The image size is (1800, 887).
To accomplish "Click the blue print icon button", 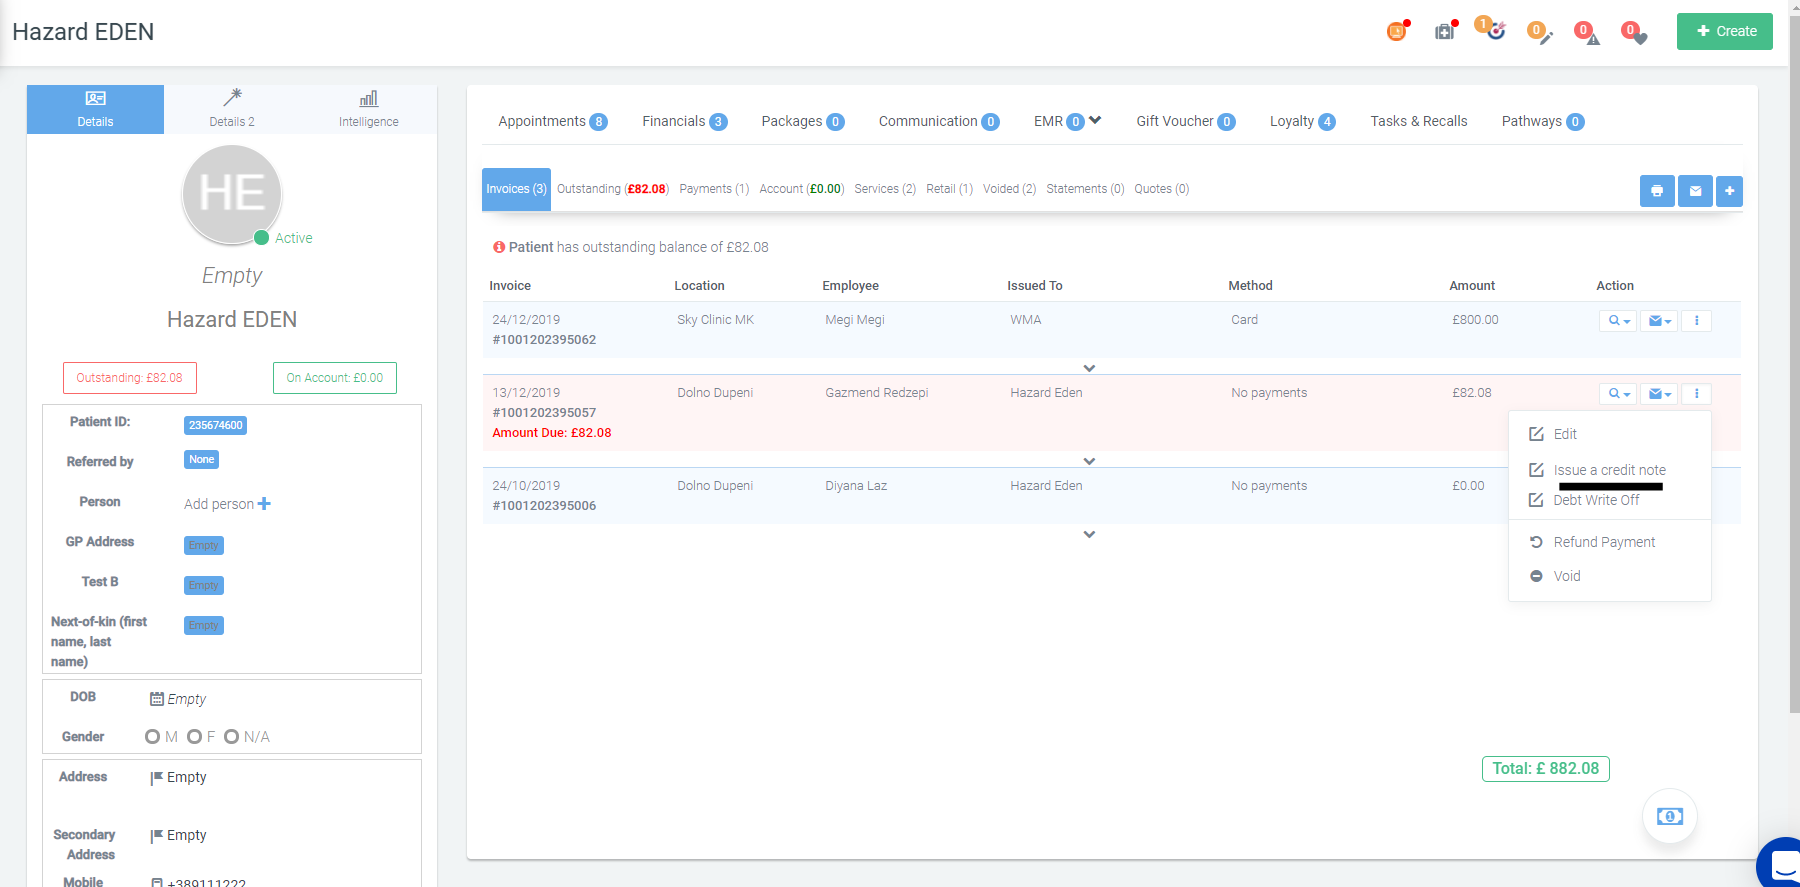I will tap(1657, 191).
